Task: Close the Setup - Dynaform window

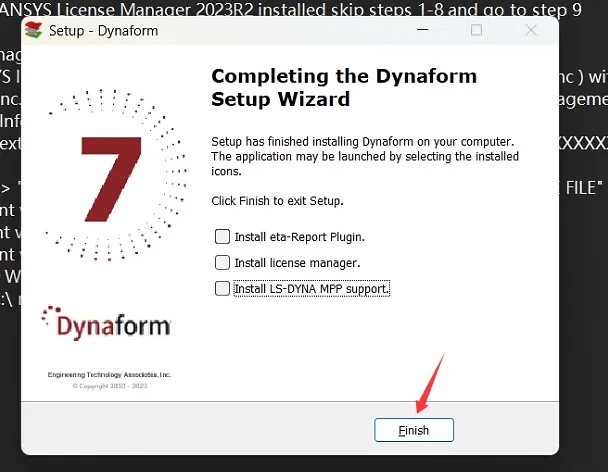Action: [x=531, y=30]
